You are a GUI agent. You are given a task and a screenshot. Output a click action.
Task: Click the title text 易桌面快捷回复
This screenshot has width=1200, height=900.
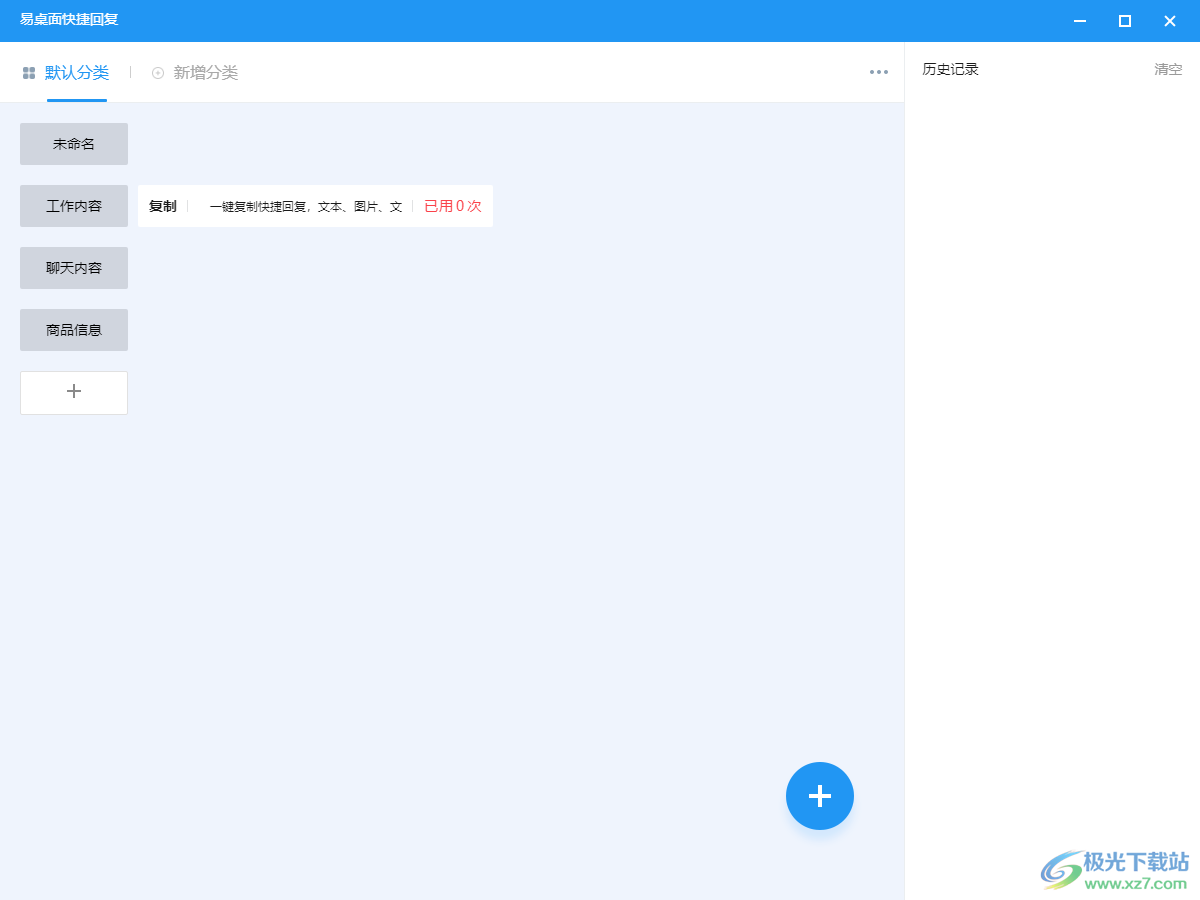tap(69, 20)
